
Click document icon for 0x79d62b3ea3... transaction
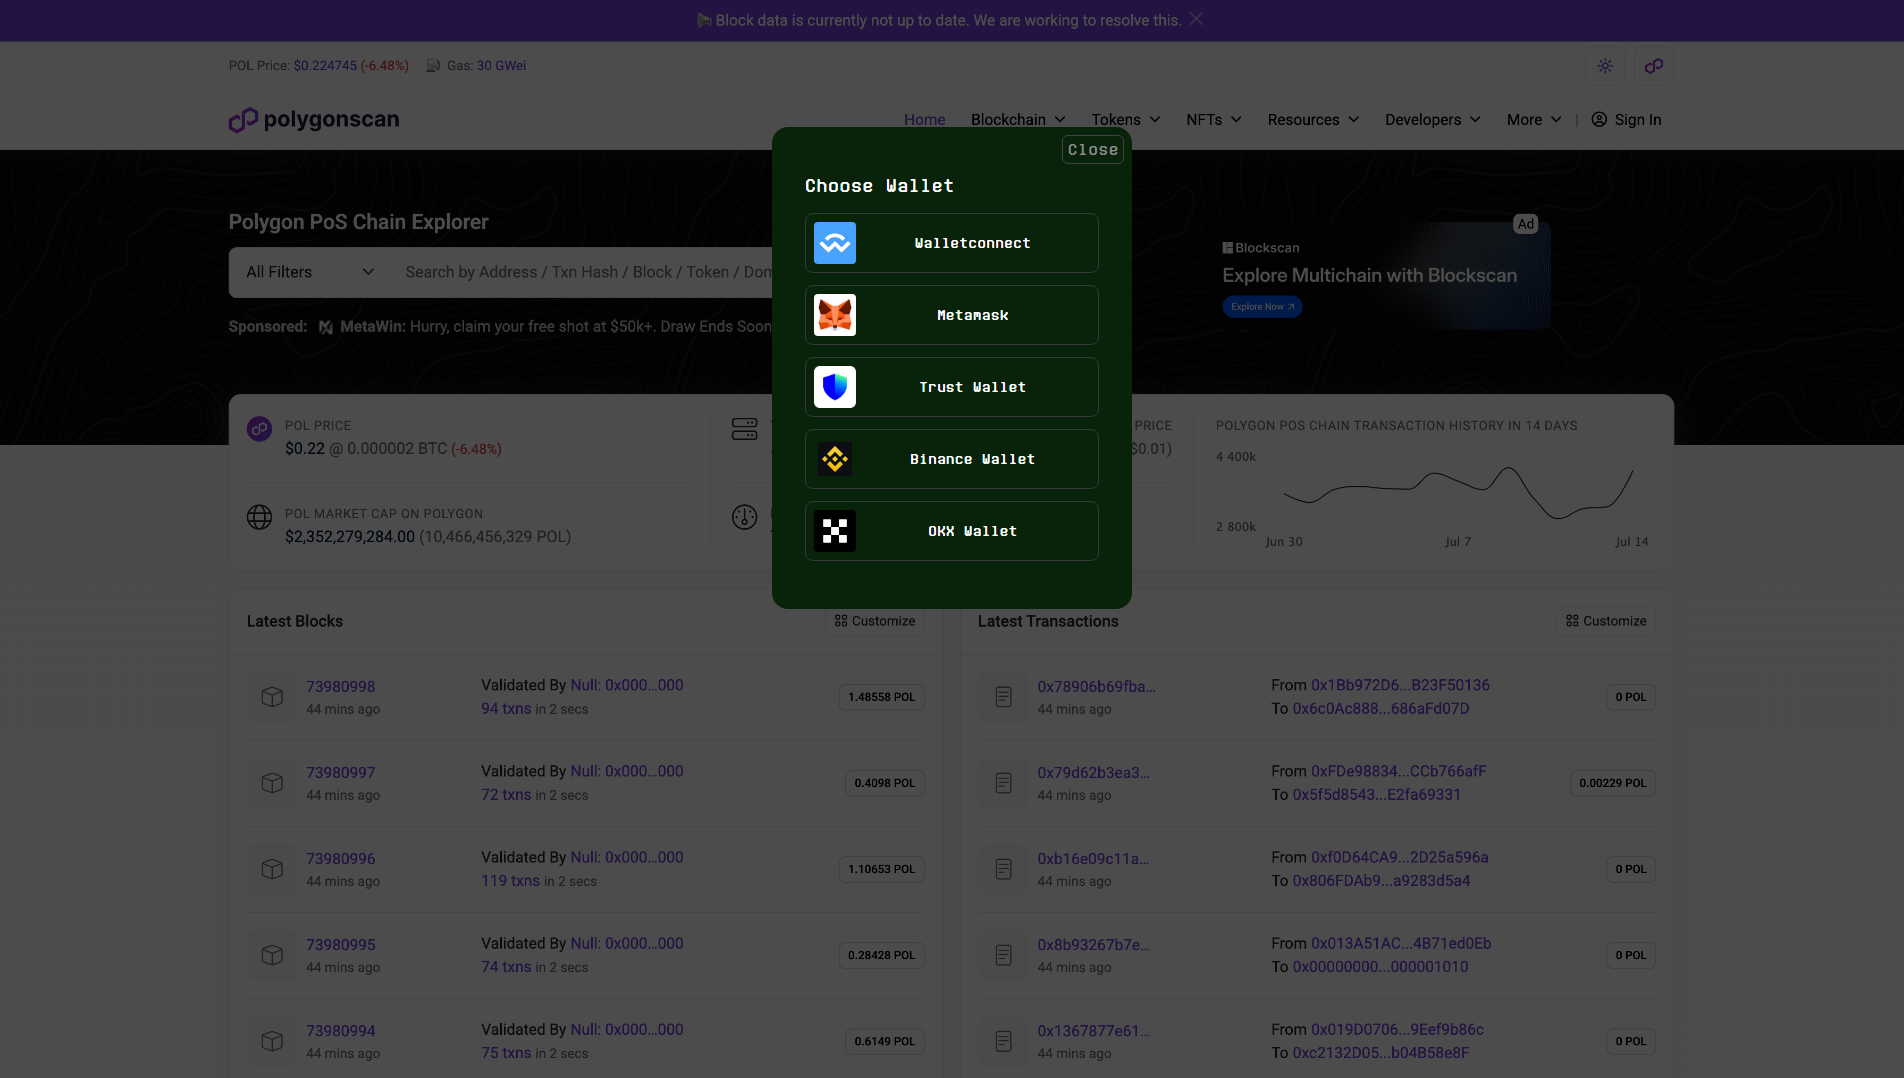click(x=1003, y=783)
